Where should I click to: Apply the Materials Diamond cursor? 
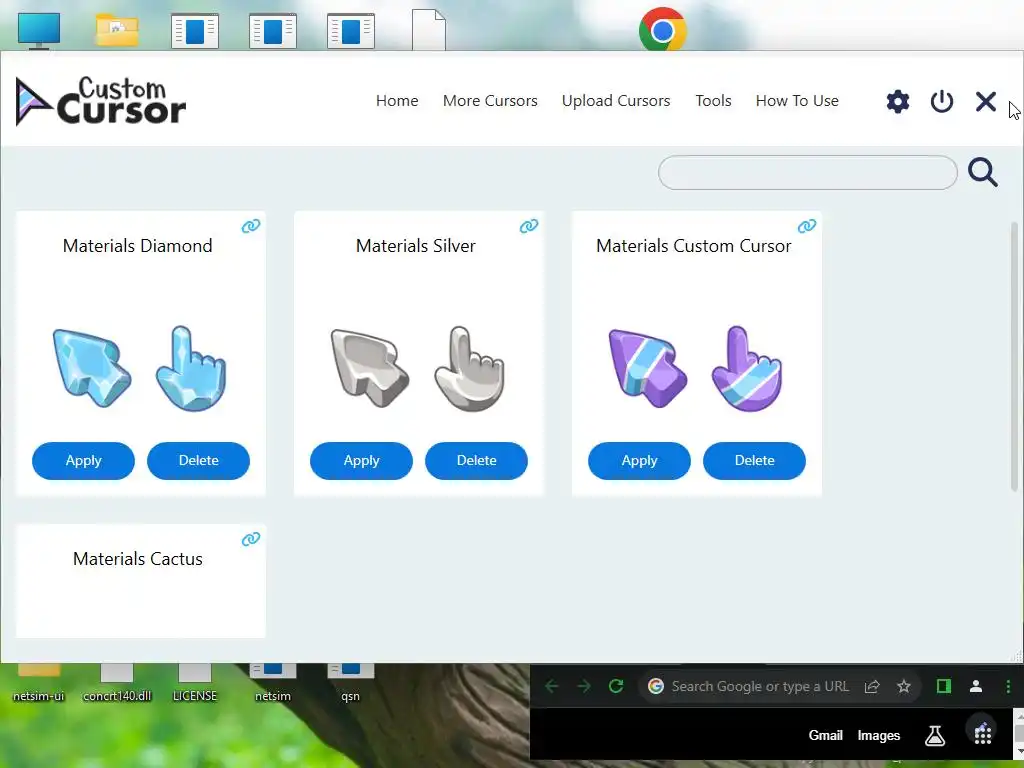[84, 460]
